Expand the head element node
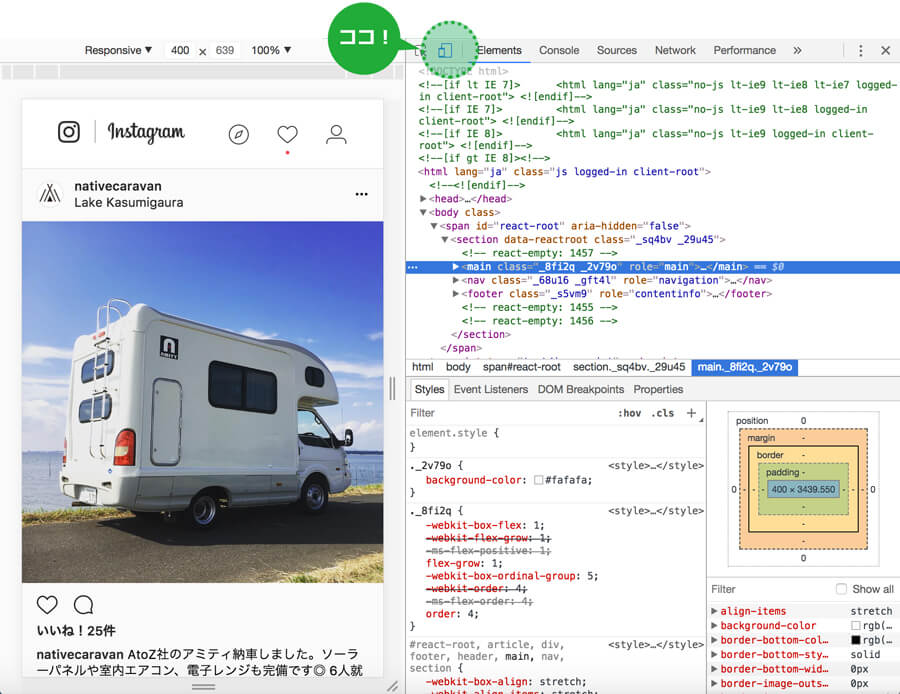 [423, 199]
